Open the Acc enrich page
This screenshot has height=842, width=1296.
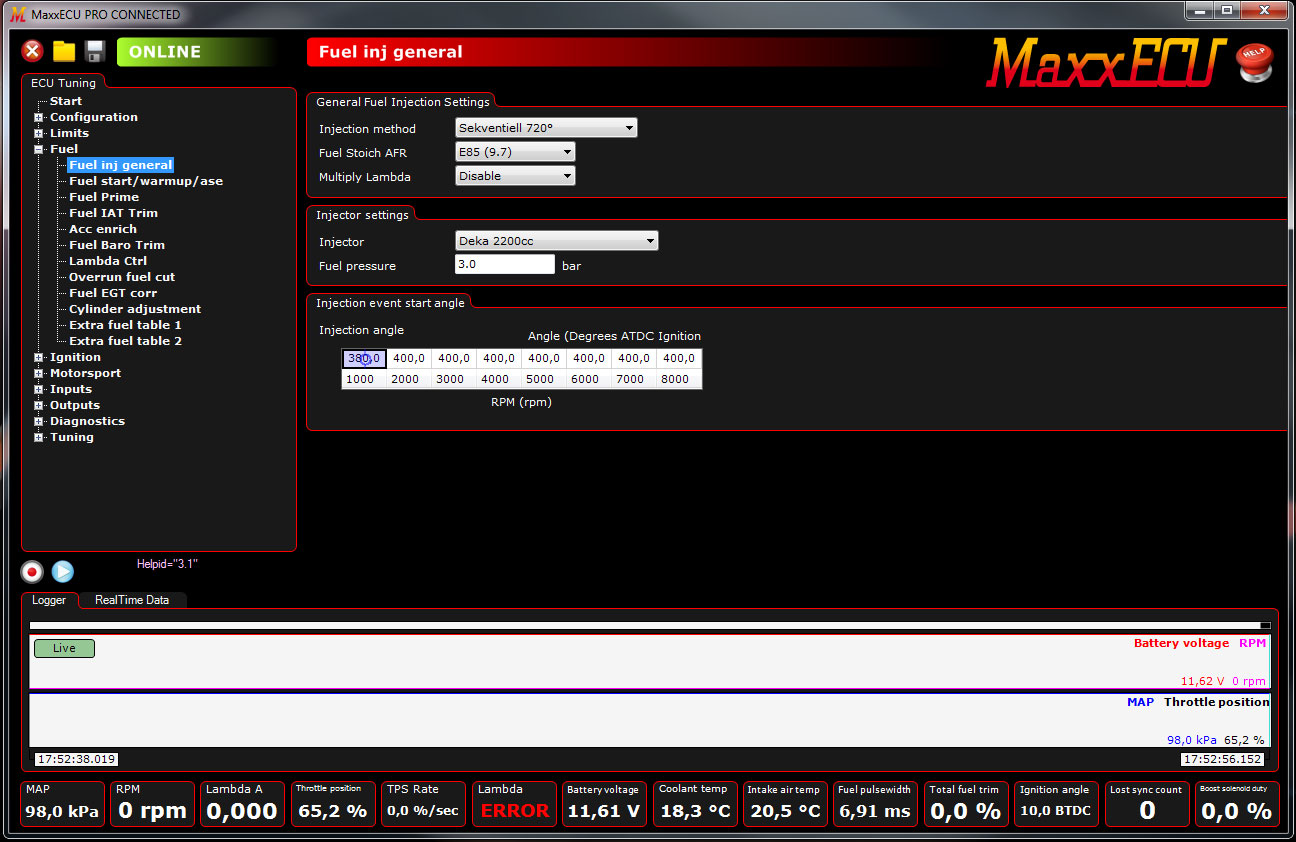pyautogui.click(x=103, y=229)
